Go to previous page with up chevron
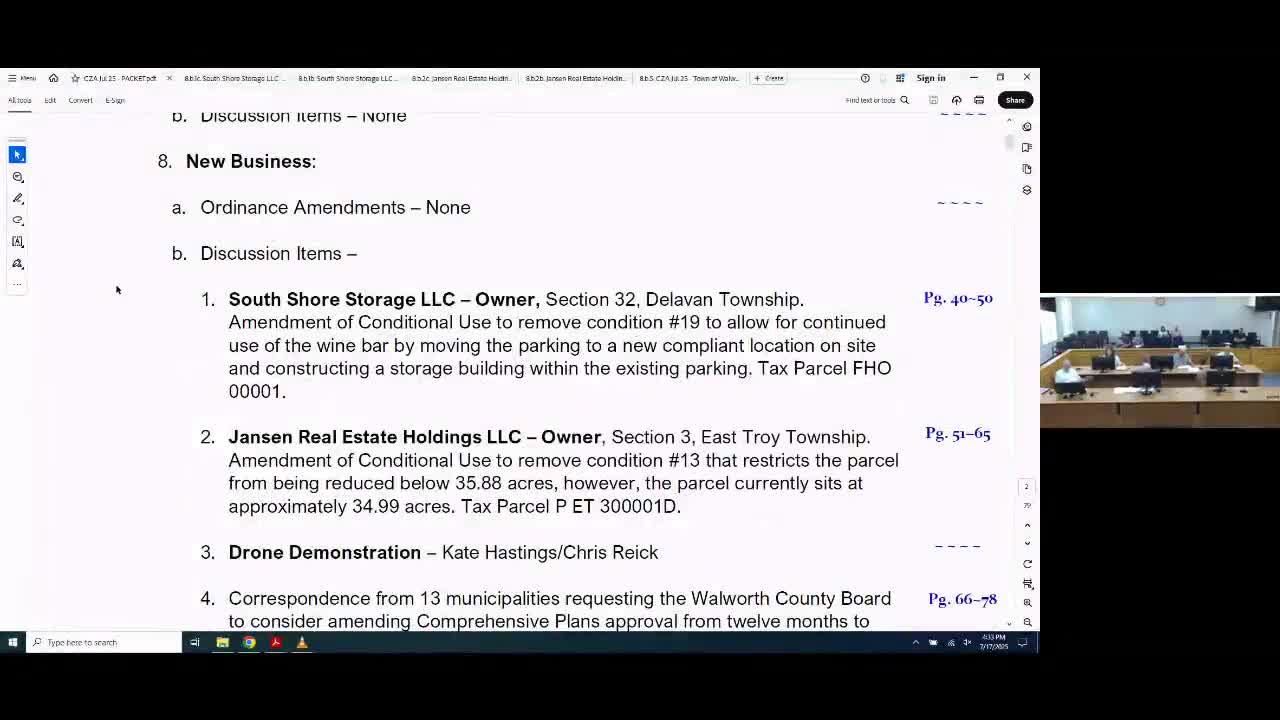 [1027, 525]
